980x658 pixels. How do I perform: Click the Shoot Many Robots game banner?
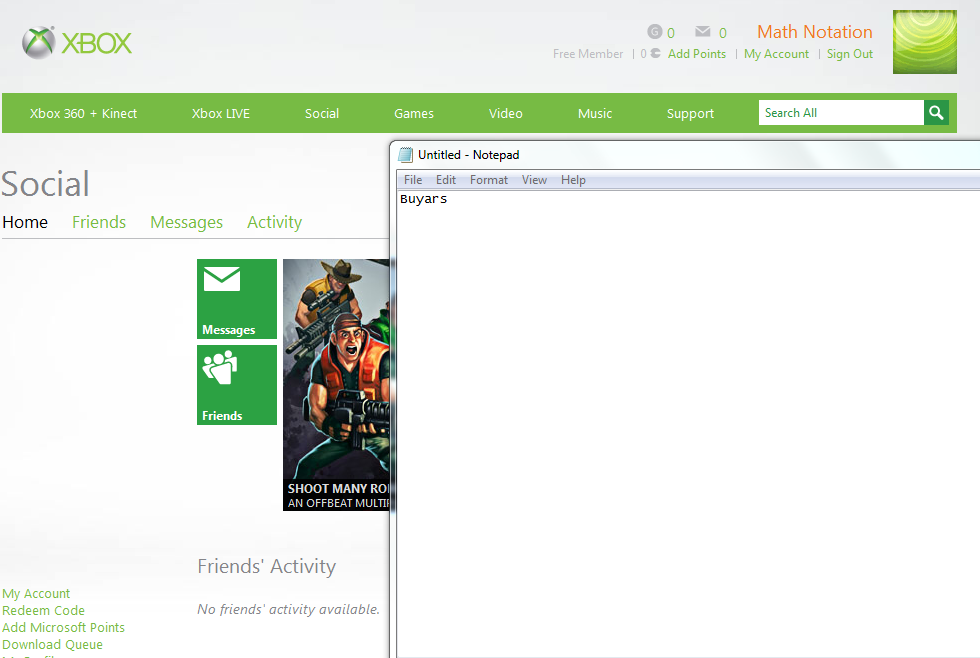pyautogui.click(x=336, y=384)
